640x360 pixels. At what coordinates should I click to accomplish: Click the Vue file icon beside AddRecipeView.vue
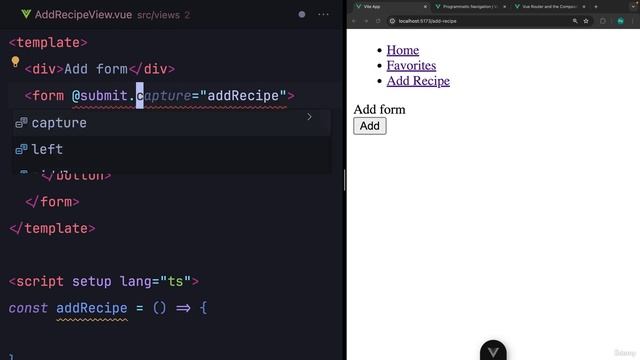coord(26,14)
